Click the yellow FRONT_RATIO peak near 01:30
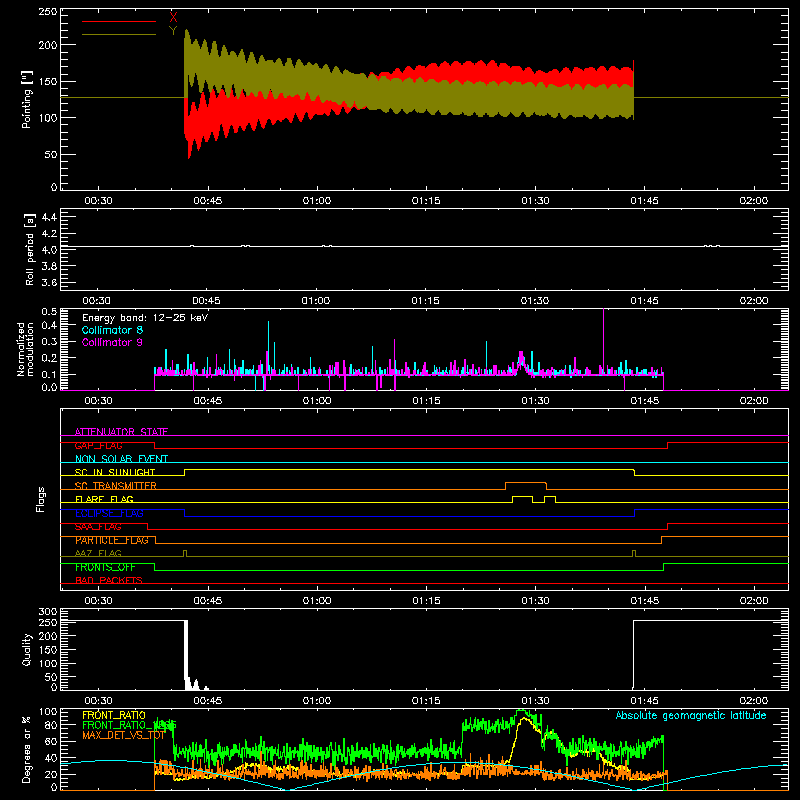Viewport: 800px width, 800px height. (x=524, y=718)
